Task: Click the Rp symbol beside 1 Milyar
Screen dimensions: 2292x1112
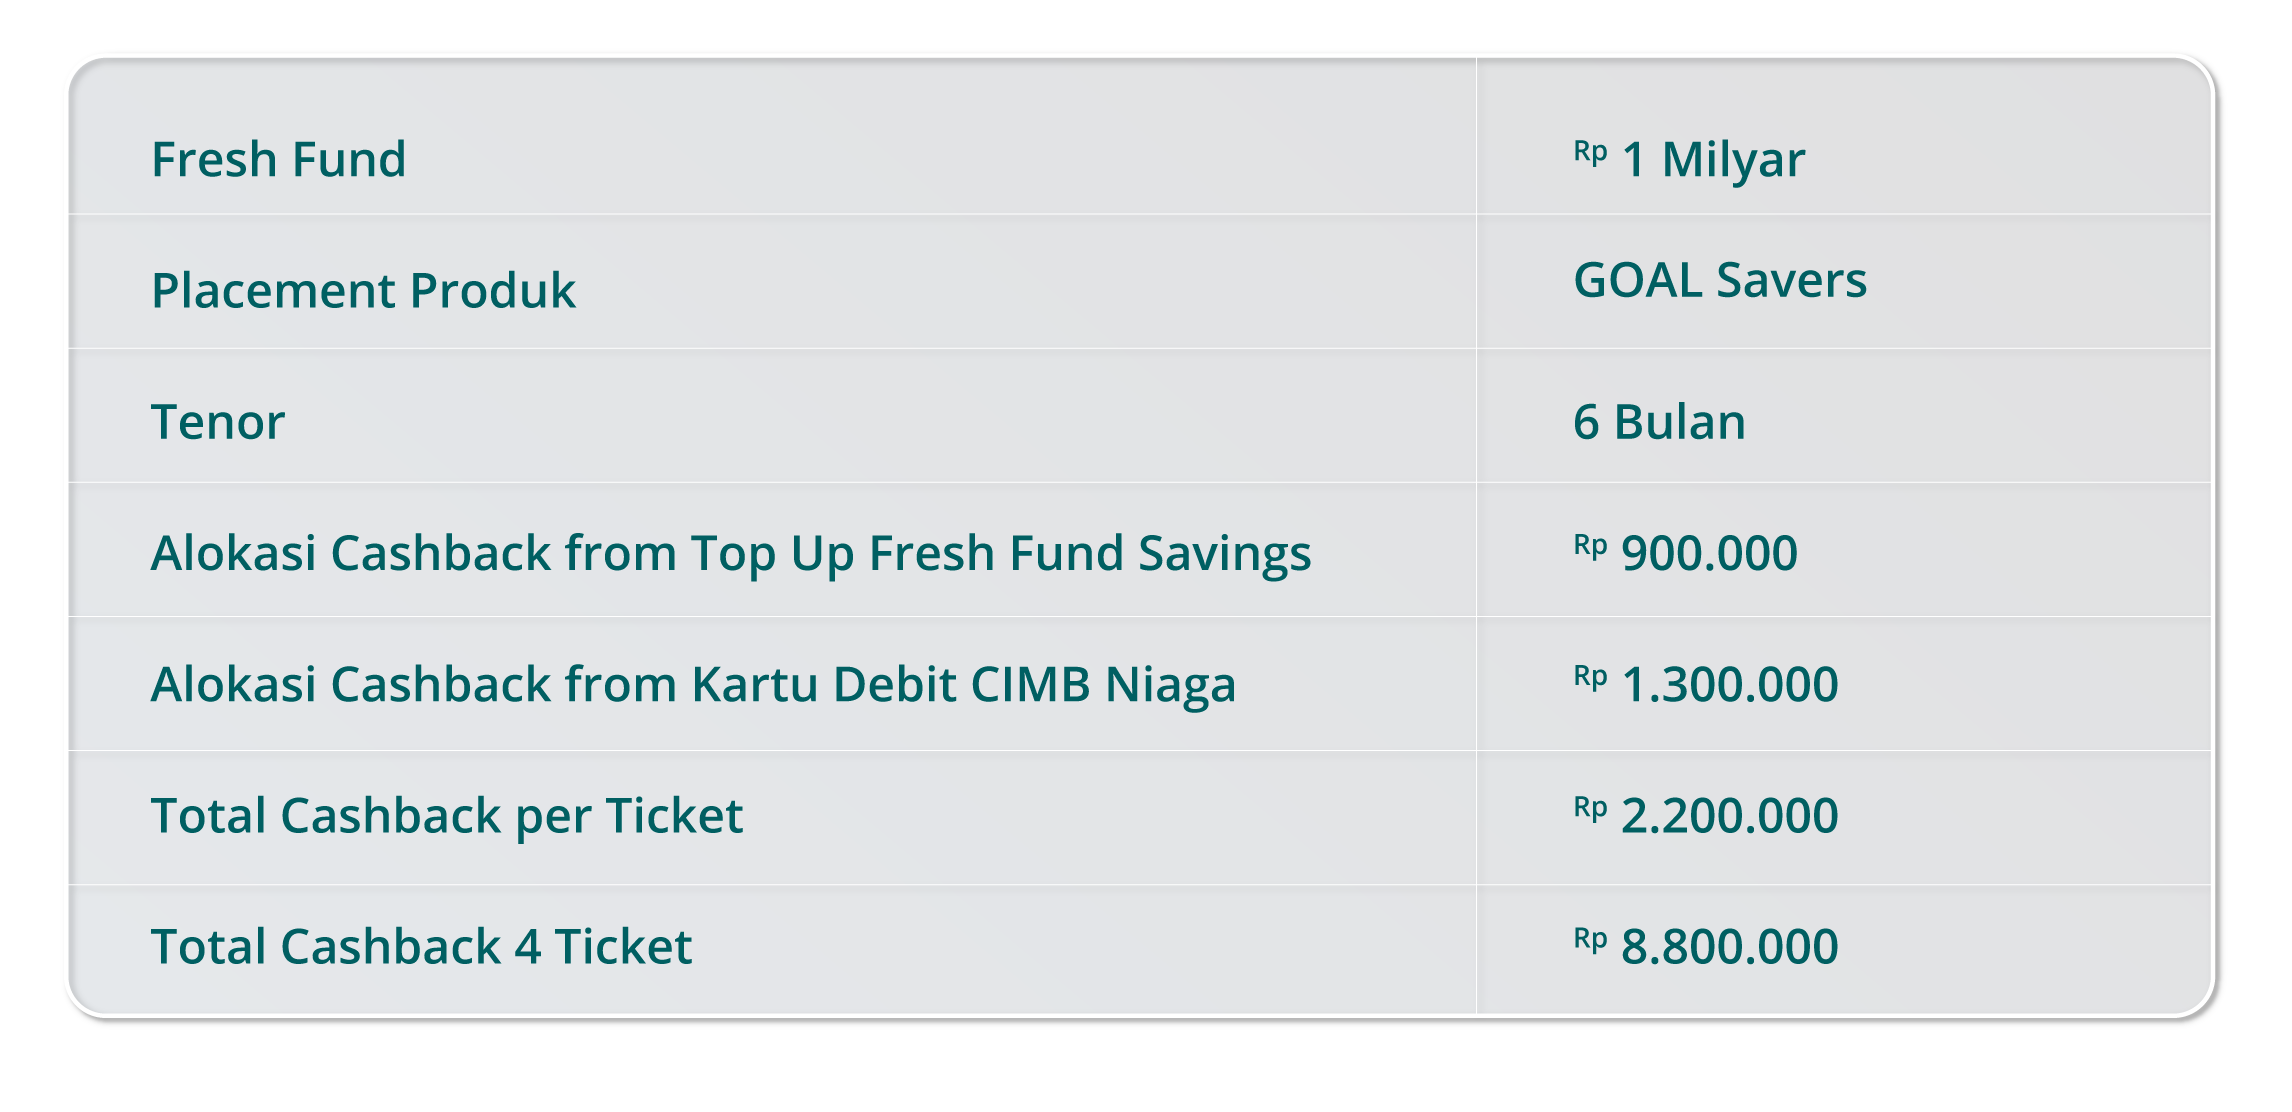Action: pos(1590,151)
